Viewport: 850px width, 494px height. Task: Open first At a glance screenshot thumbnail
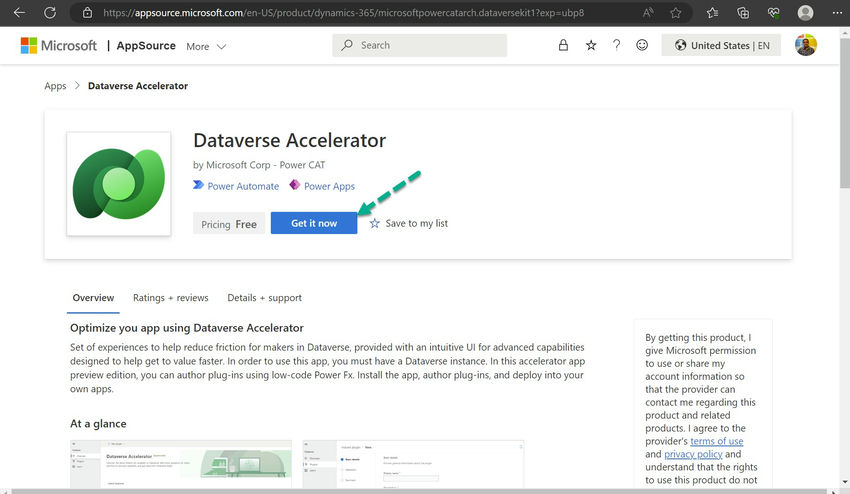point(181,464)
